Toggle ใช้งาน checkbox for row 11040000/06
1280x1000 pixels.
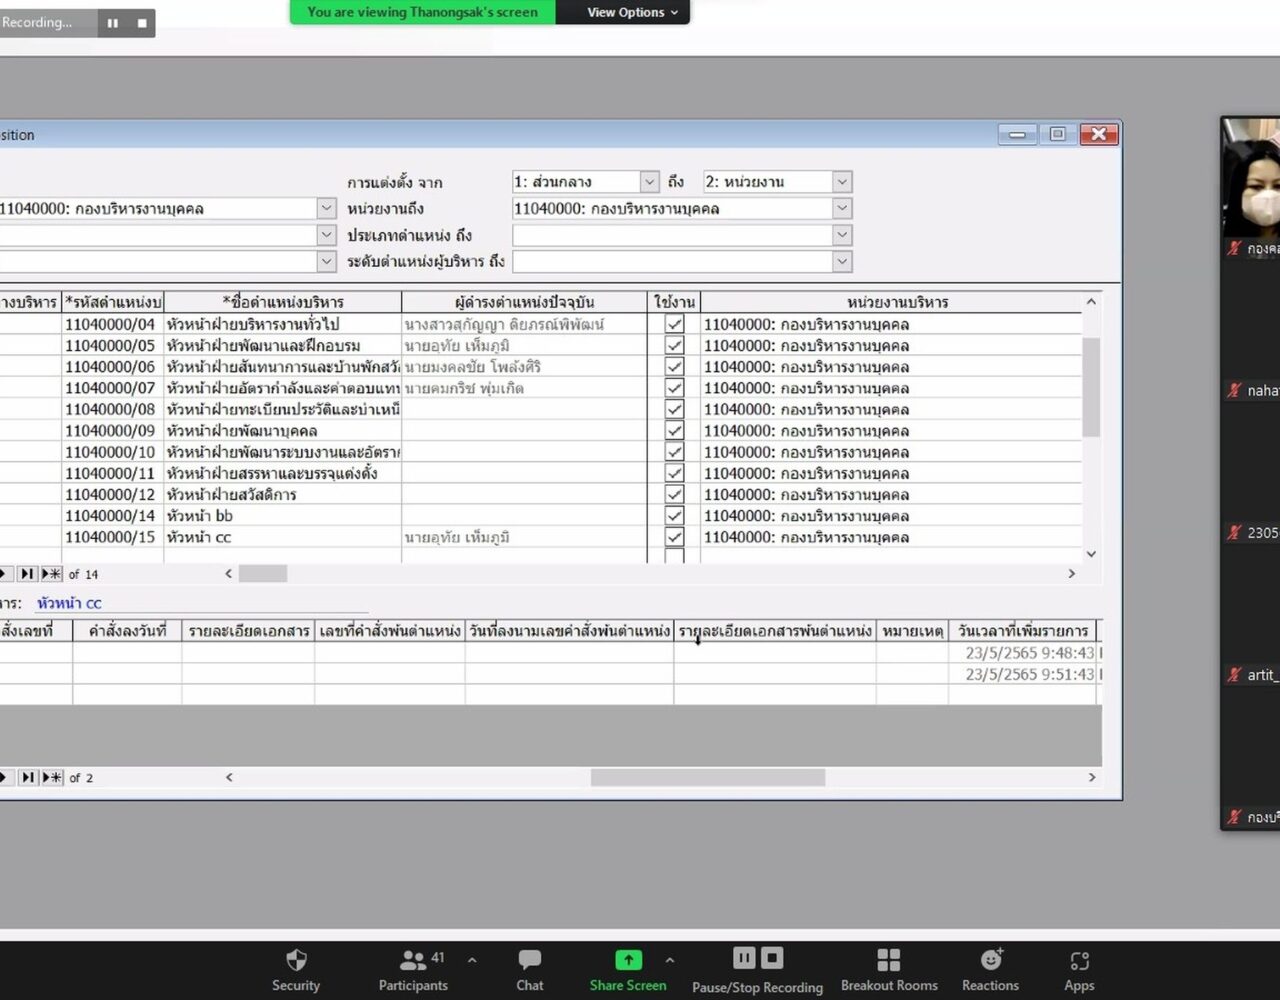point(675,367)
